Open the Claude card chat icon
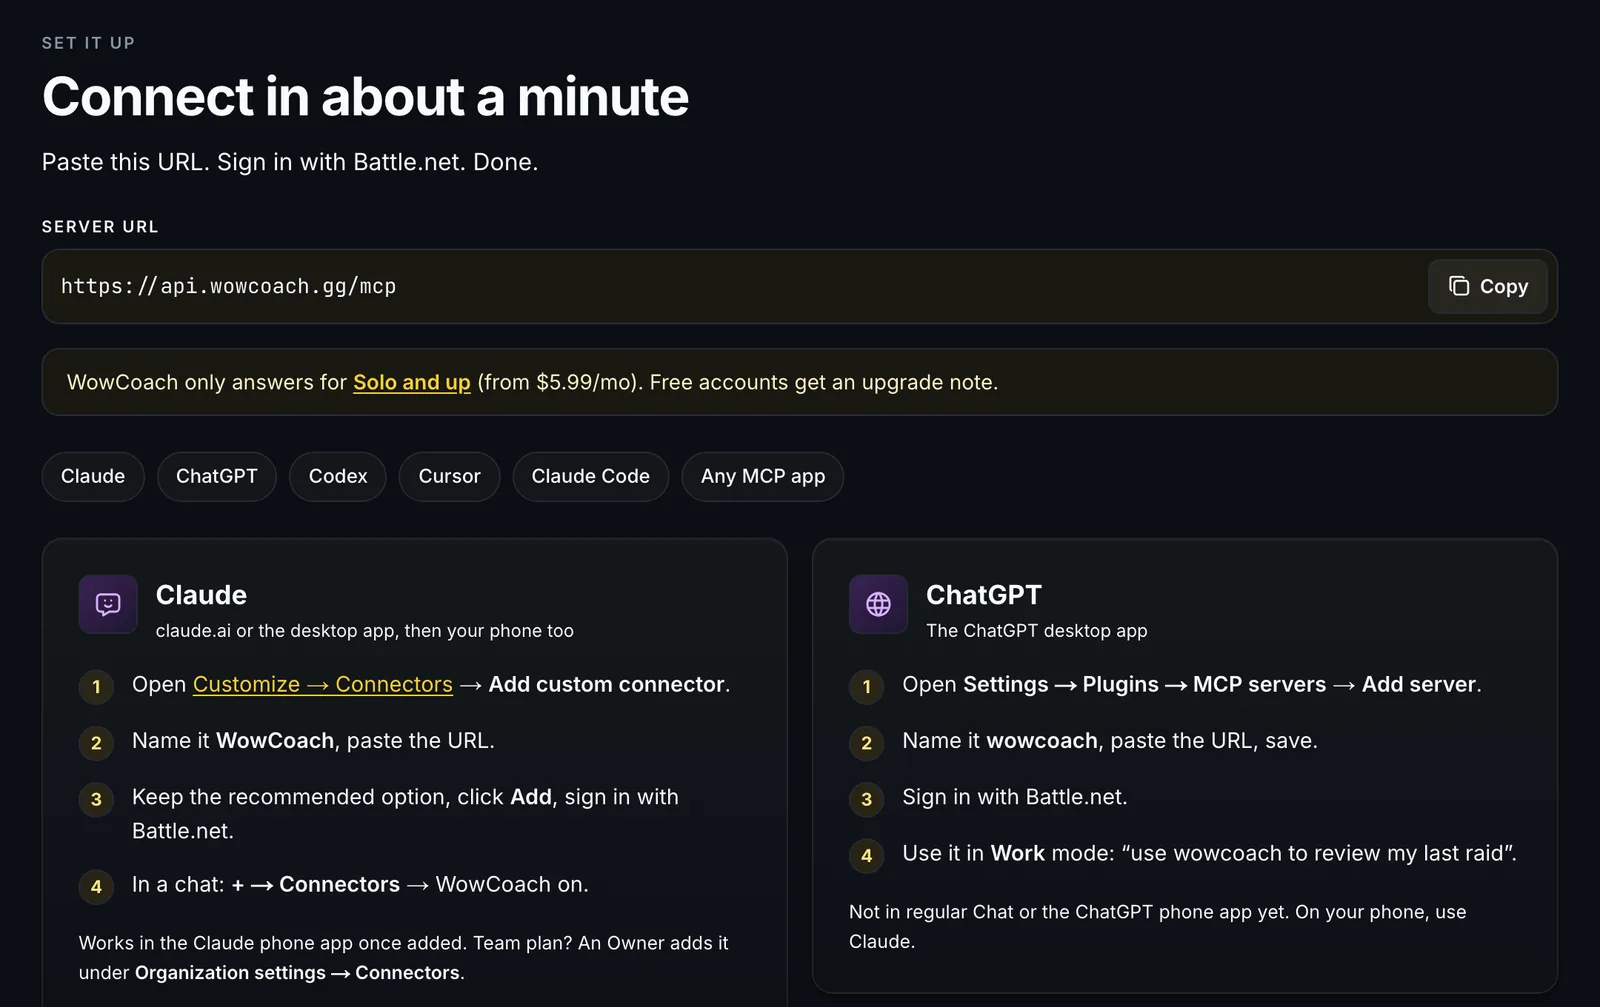 [x=108, y=604]
